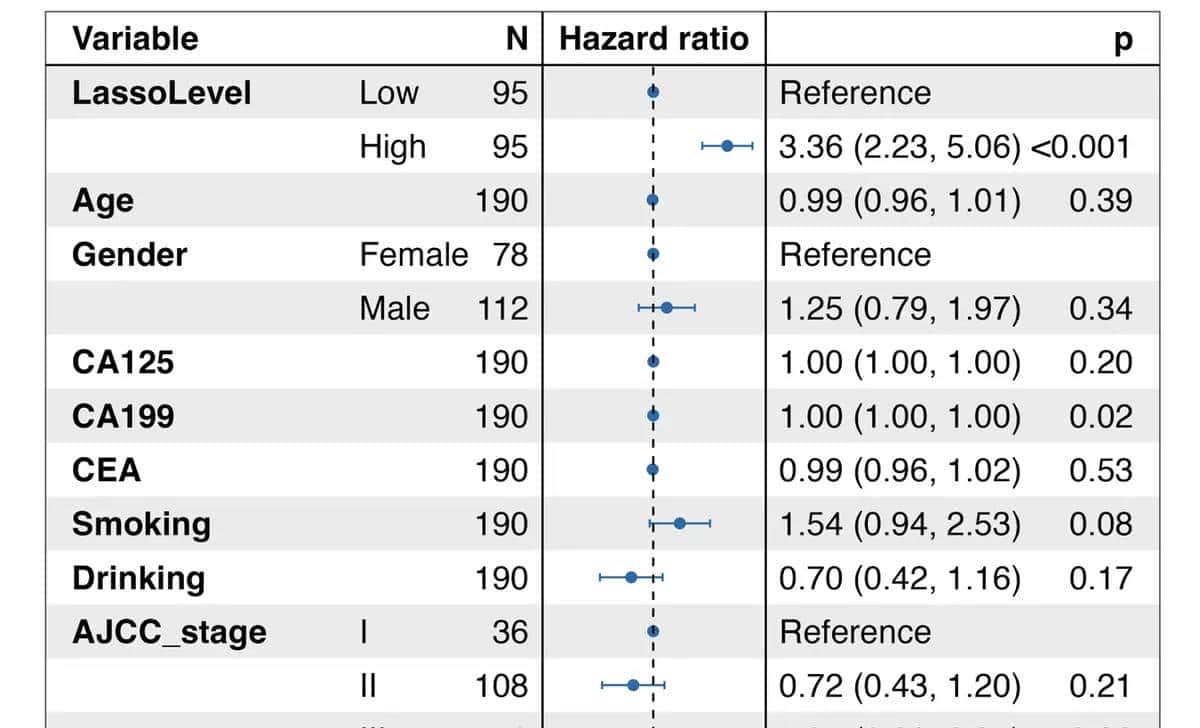The width and height of the screenshot is (1200, 728).
Task: Click the High LassoLevel hazard ratio dot
Action: pyautogui.click(x=727, y=146)
